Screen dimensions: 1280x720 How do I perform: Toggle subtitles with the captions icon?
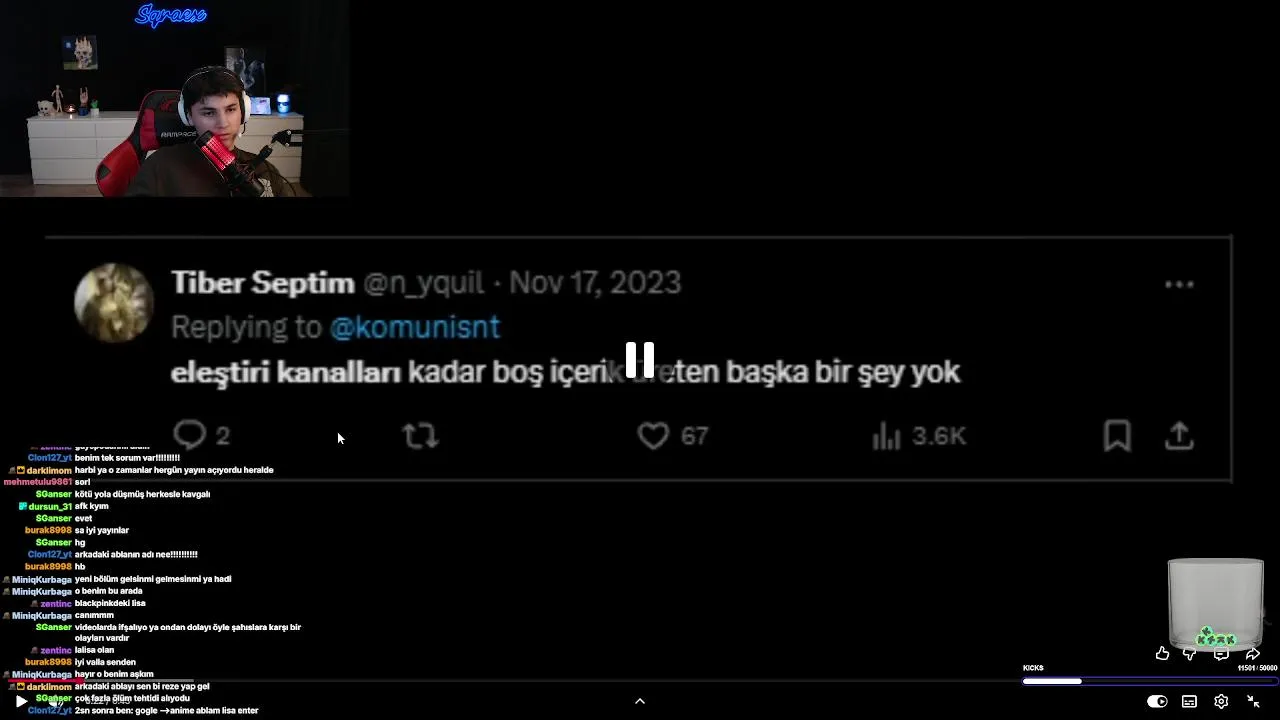[1189, 702]
